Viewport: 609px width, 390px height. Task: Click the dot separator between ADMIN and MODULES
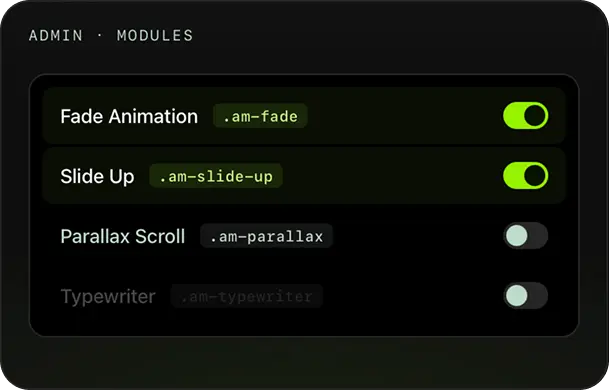tap(100, 35)
